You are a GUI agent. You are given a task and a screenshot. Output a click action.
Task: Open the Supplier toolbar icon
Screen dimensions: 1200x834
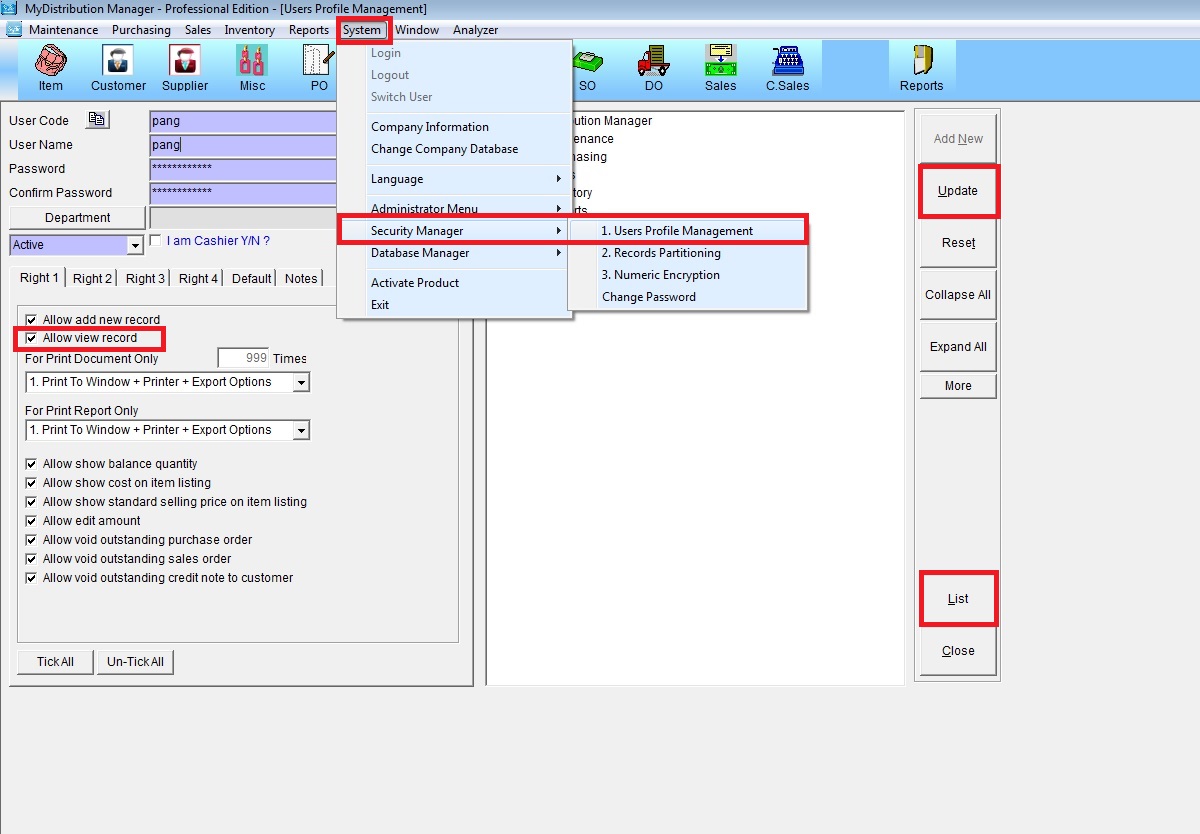[x=185, y=68]
